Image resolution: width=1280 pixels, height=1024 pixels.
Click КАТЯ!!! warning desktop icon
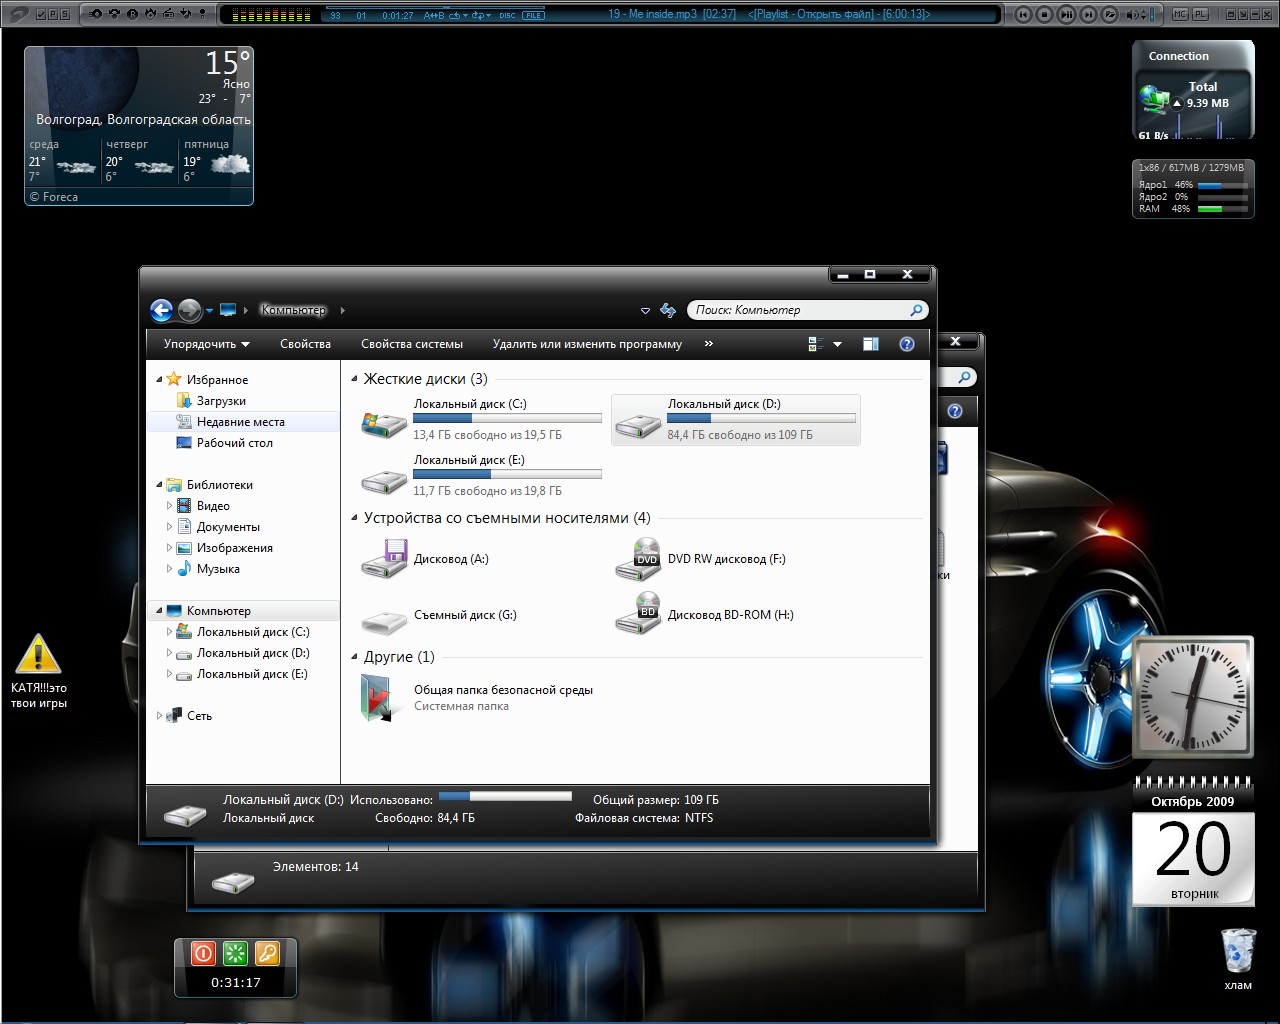[38, 656]
